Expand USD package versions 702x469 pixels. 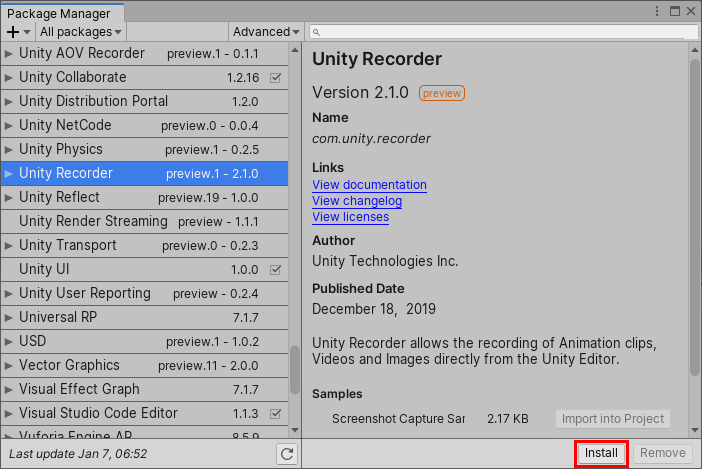pos(9,341)
